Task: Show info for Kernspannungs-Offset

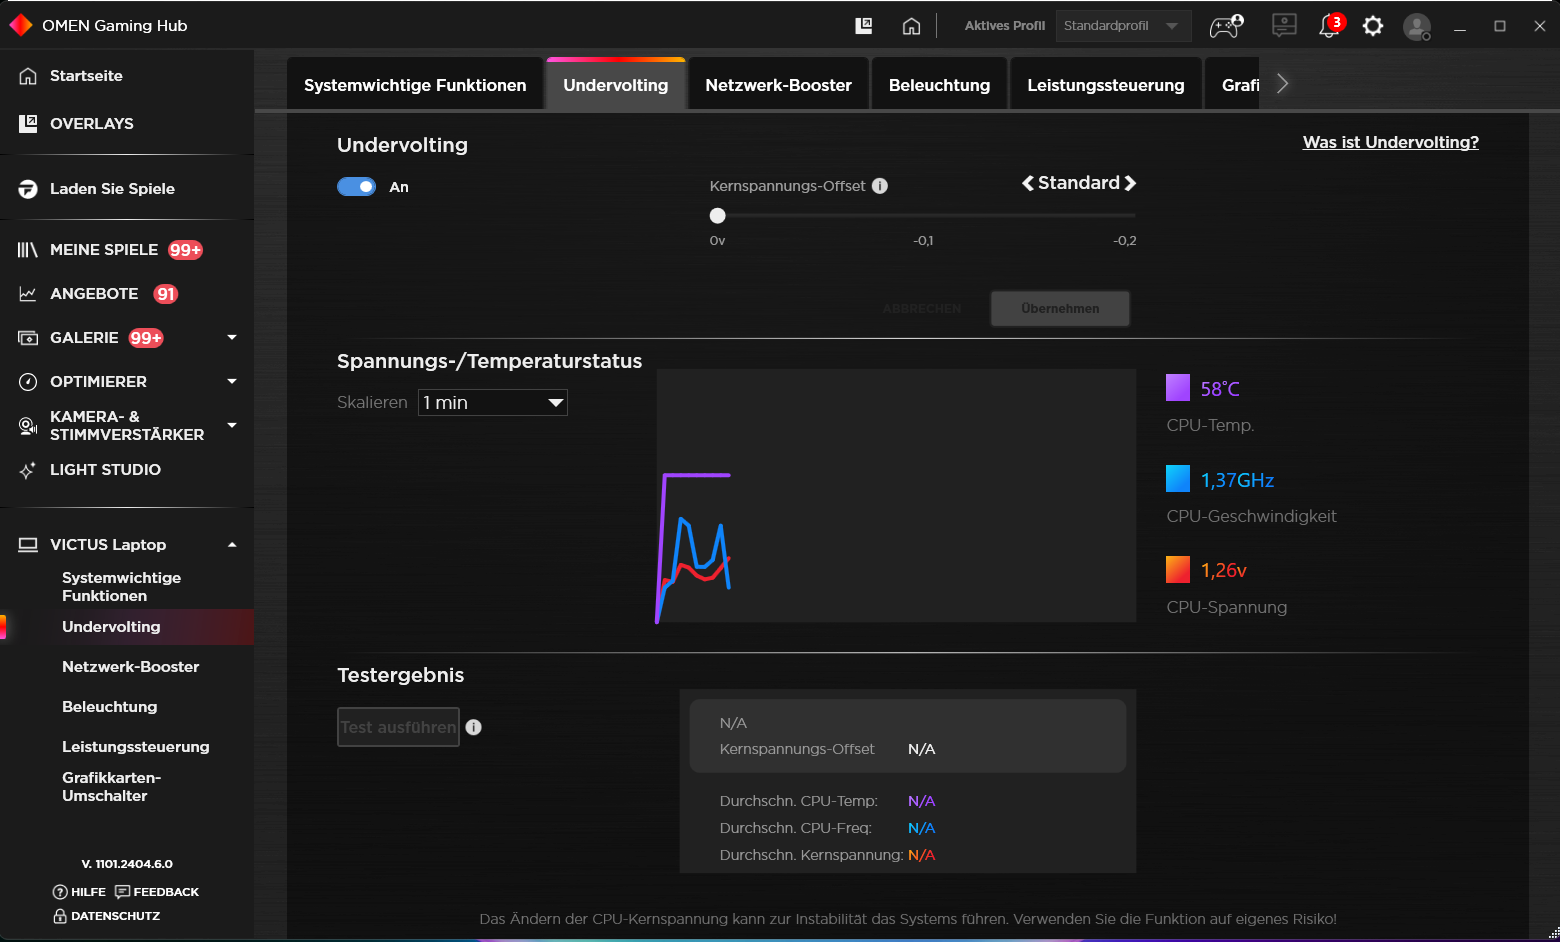Action: coord(880,186)
